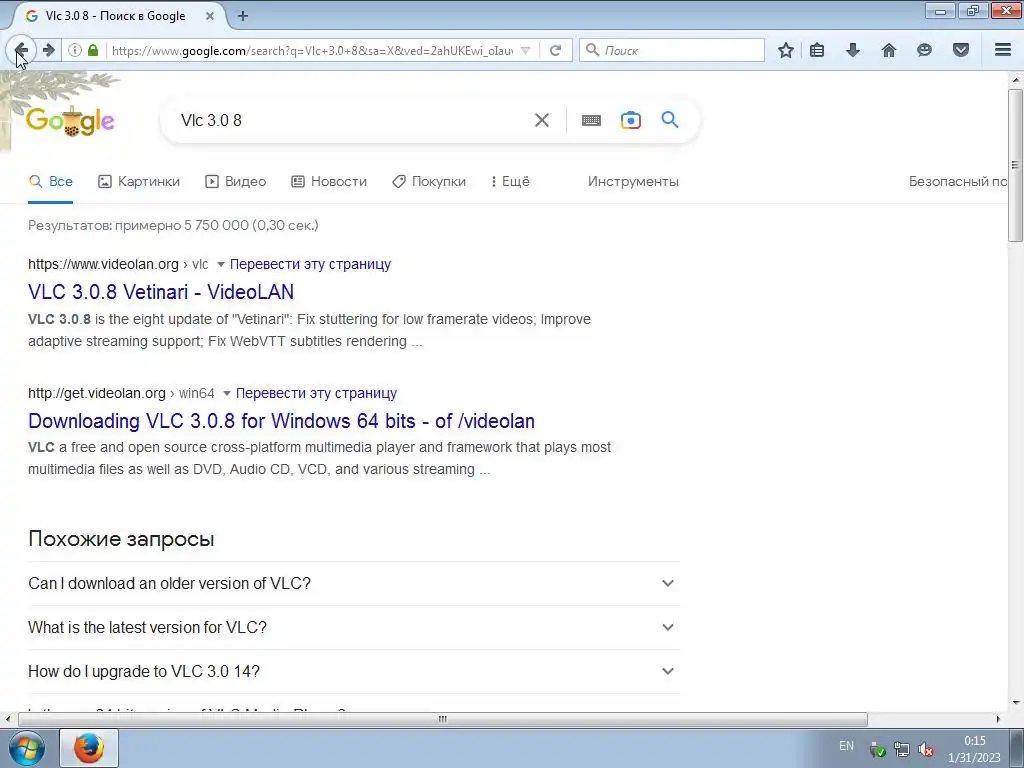
Task: Open the Firefox hamburger menu
Action: click(1003, 50)
